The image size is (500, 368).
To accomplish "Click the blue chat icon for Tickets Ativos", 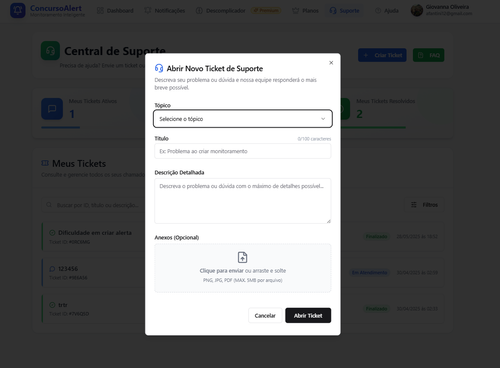I will (52, 109).
